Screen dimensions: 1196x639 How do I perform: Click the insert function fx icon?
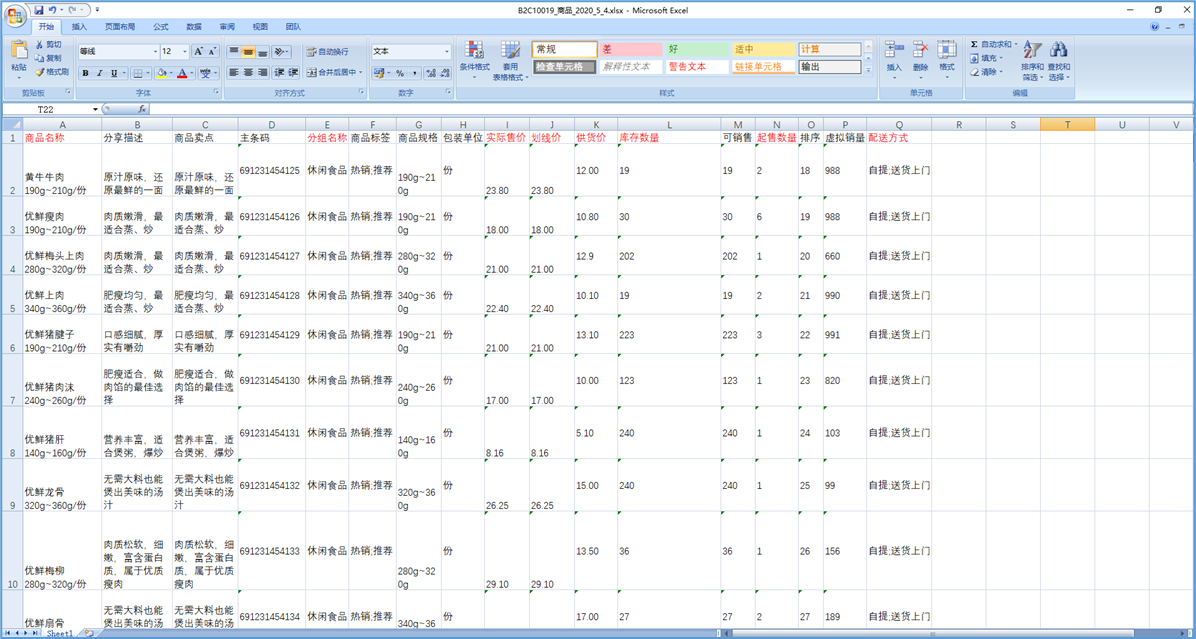(x=142, y=109)
